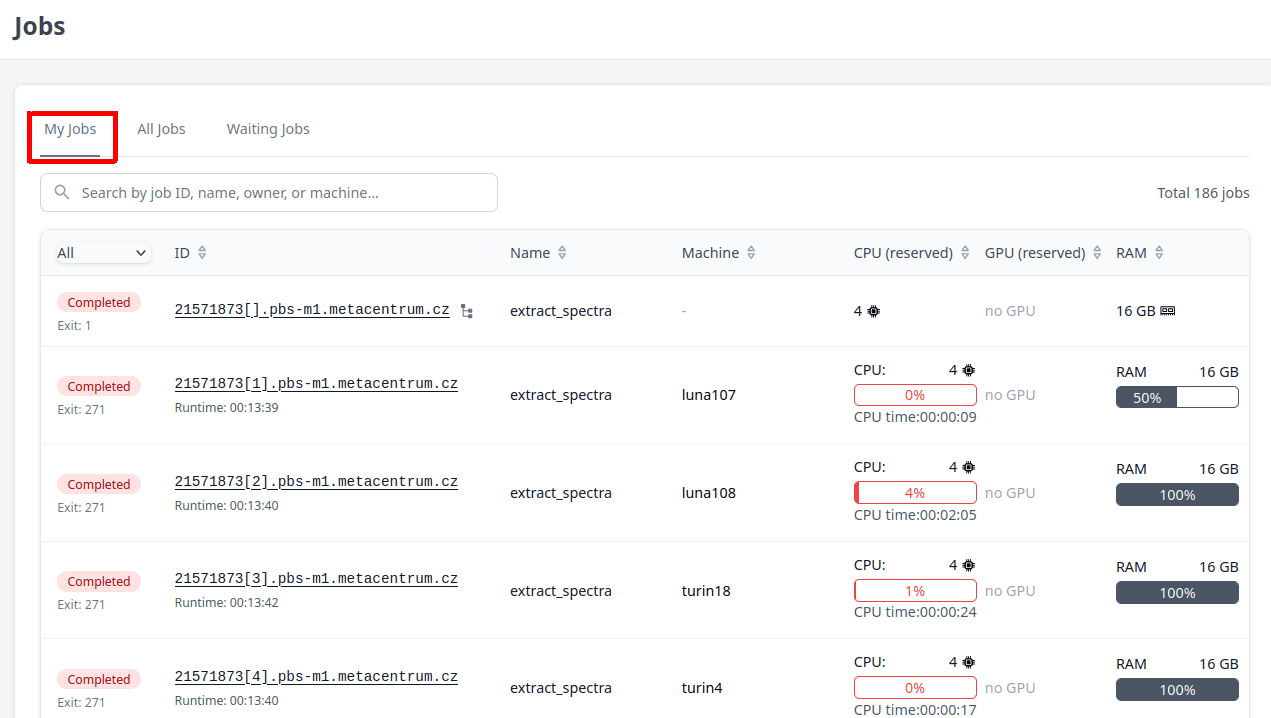Open the Waiting Jobs tab

pos(268,129)
